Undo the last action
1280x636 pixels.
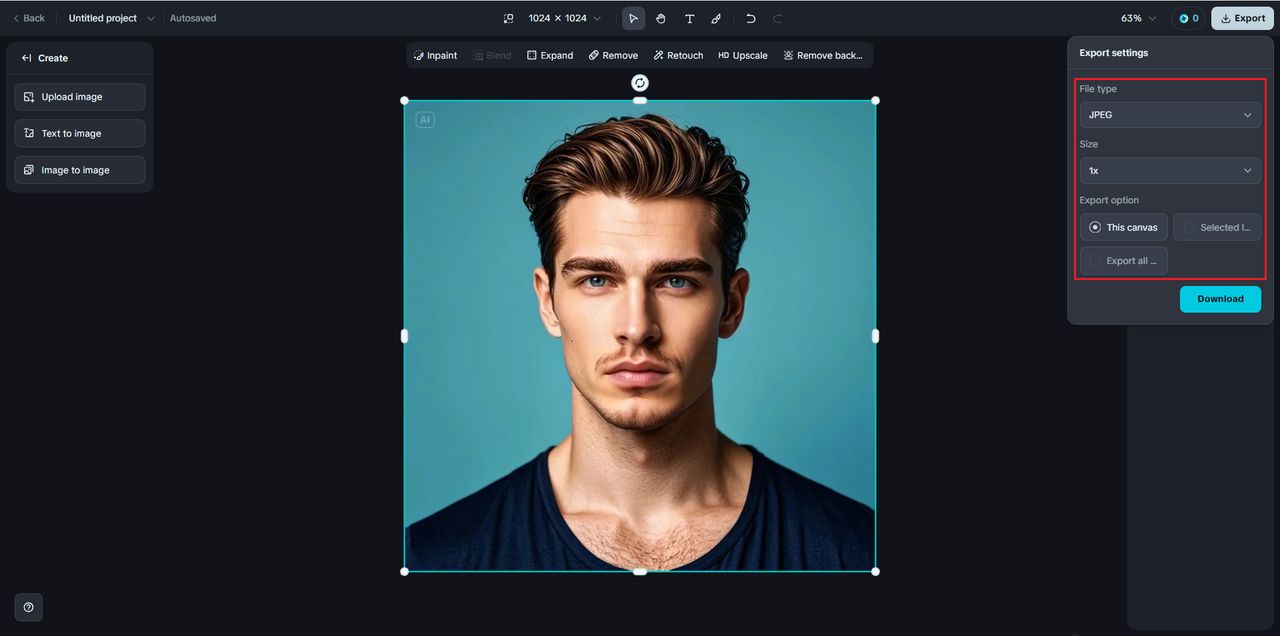coord(750,18)
